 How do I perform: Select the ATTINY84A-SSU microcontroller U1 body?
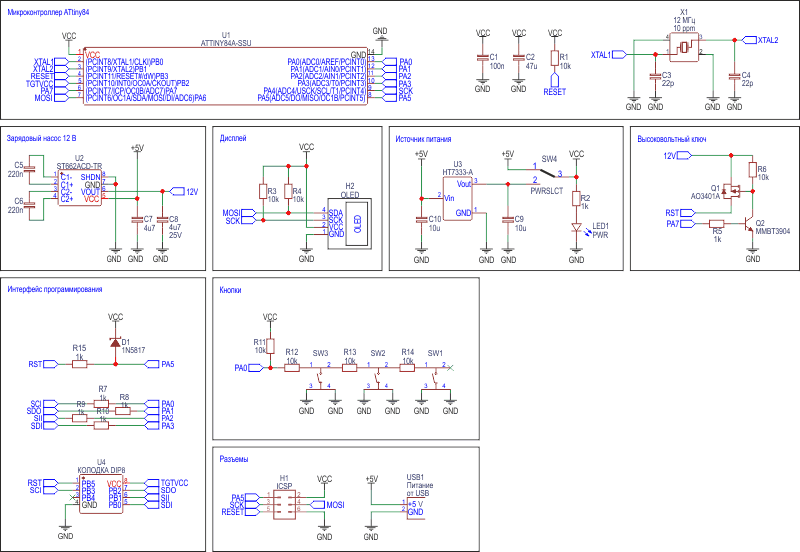click(226, 77)
